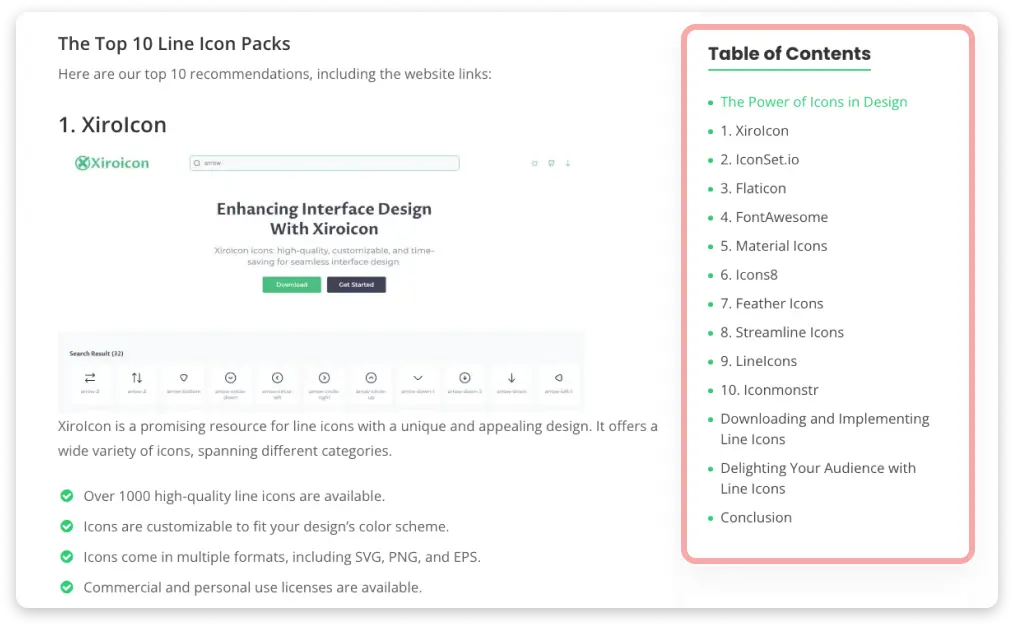Select the horizontal swap arrows icon
Screen dimensions: 1014x628
pyautogui.click(x=90, y=378)
